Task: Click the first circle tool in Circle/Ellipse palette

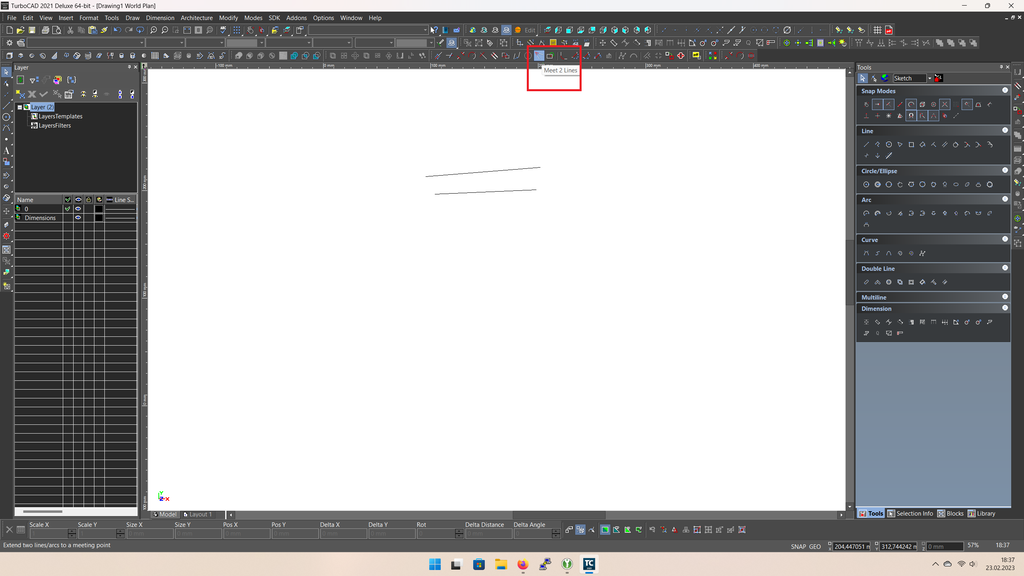Action: click(866, 185)
